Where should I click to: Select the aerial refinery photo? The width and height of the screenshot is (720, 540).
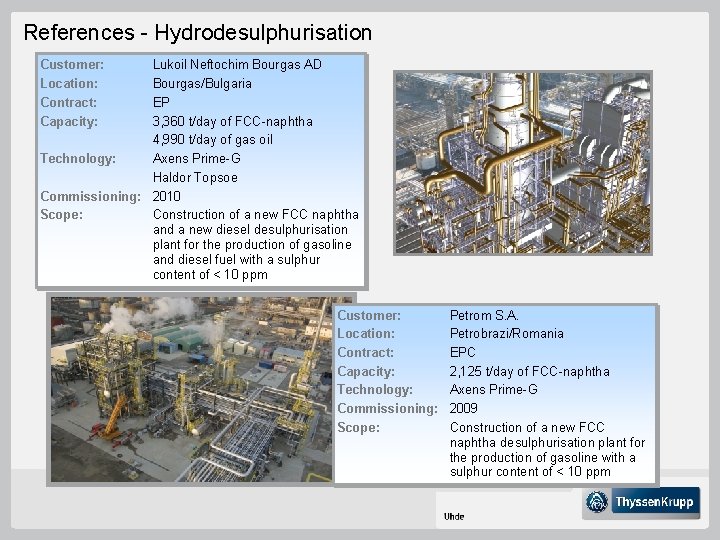click(x=191, y=389)
